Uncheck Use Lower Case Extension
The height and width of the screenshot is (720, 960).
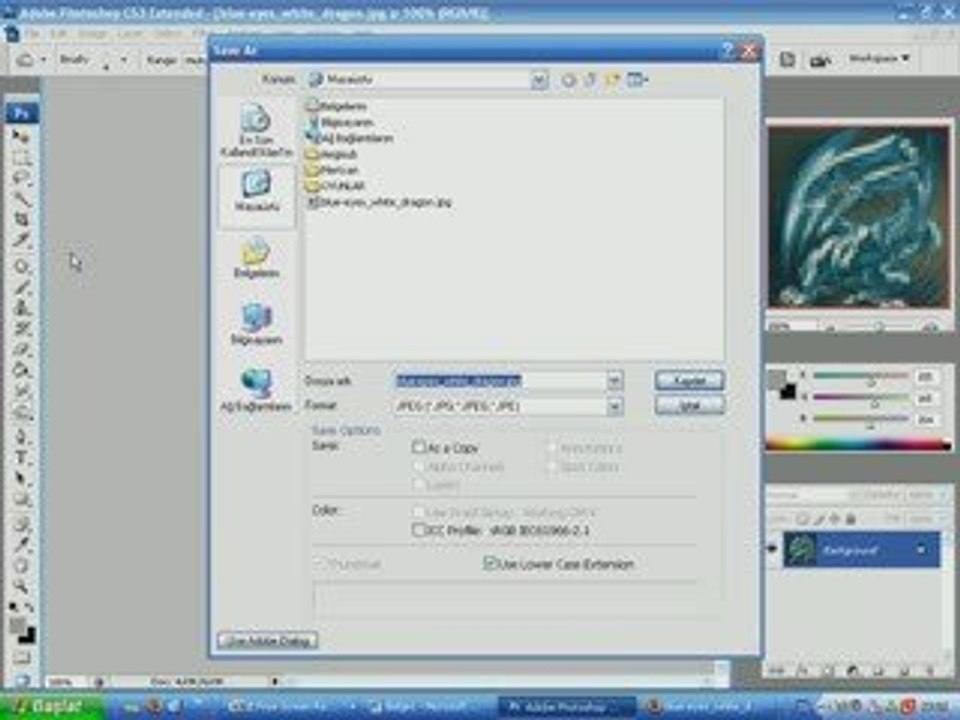pyautogui.click(x=489, y=563)
